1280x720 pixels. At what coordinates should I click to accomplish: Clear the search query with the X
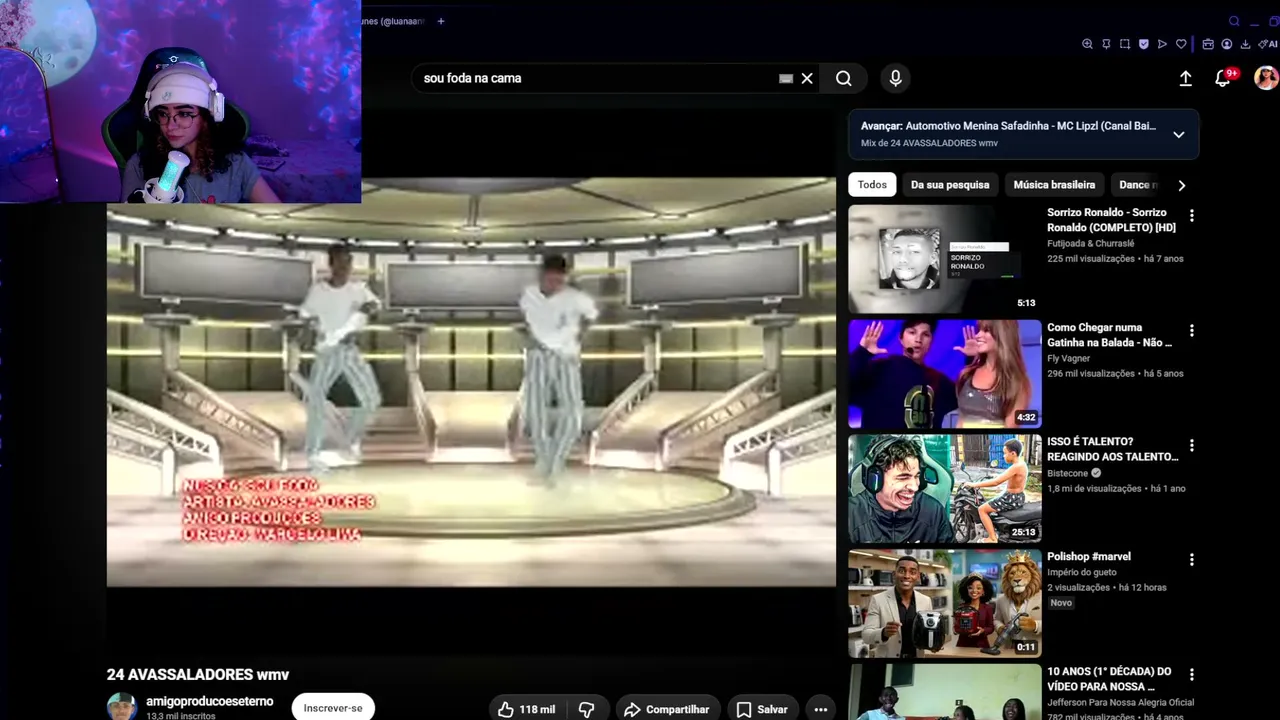point(807,78)
